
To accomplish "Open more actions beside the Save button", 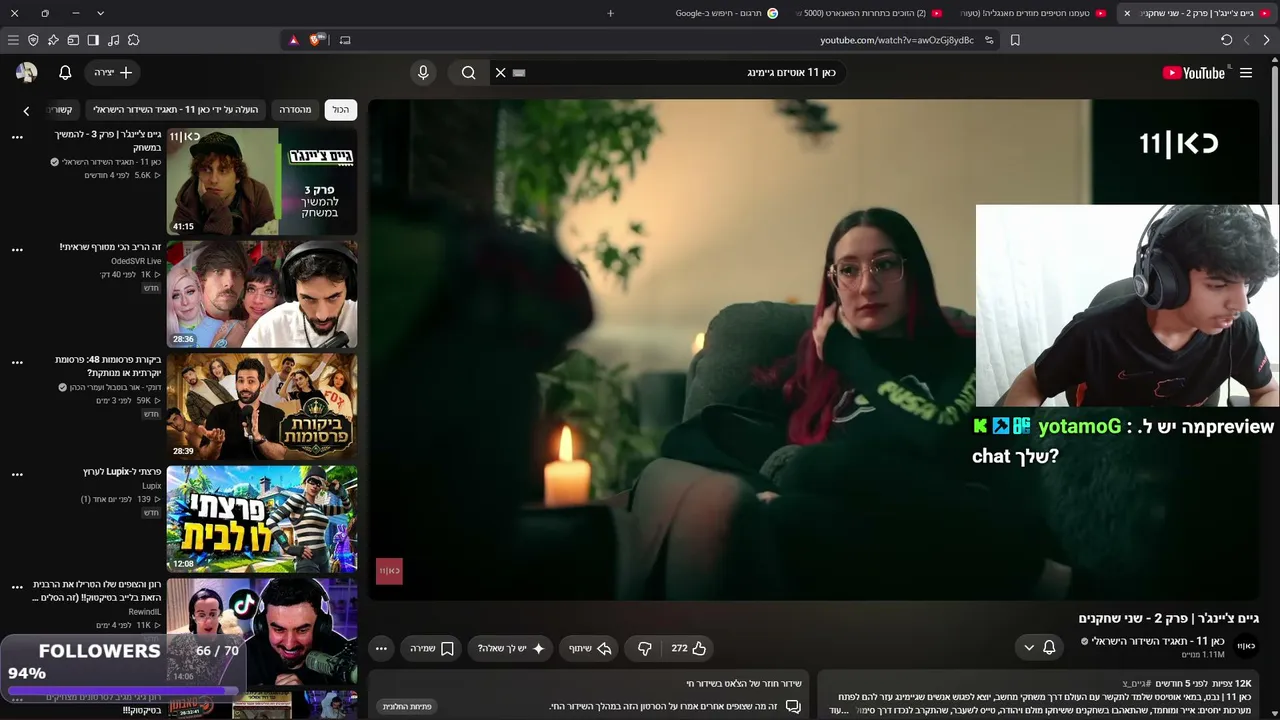I will 381,648.
